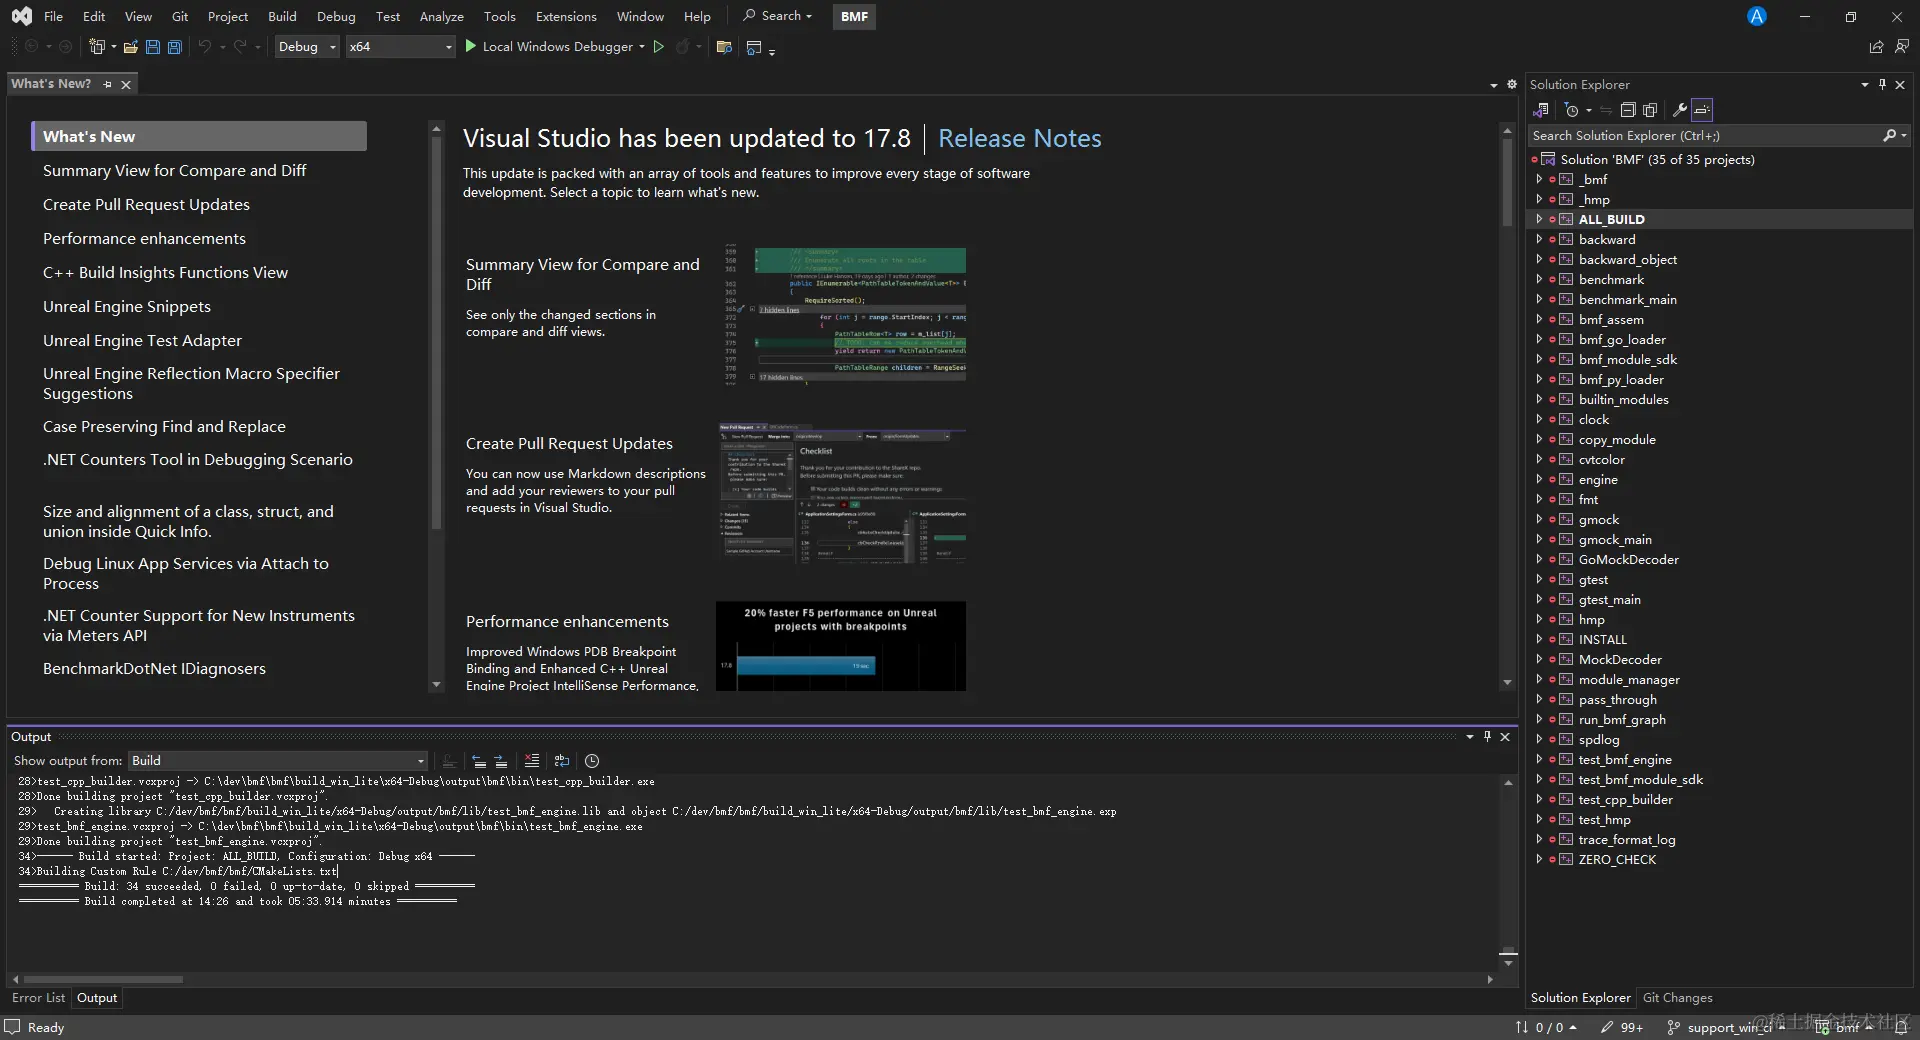Select the What's New sidebar item
The image size is (1920, 1040).
click(x=199, y=136)
